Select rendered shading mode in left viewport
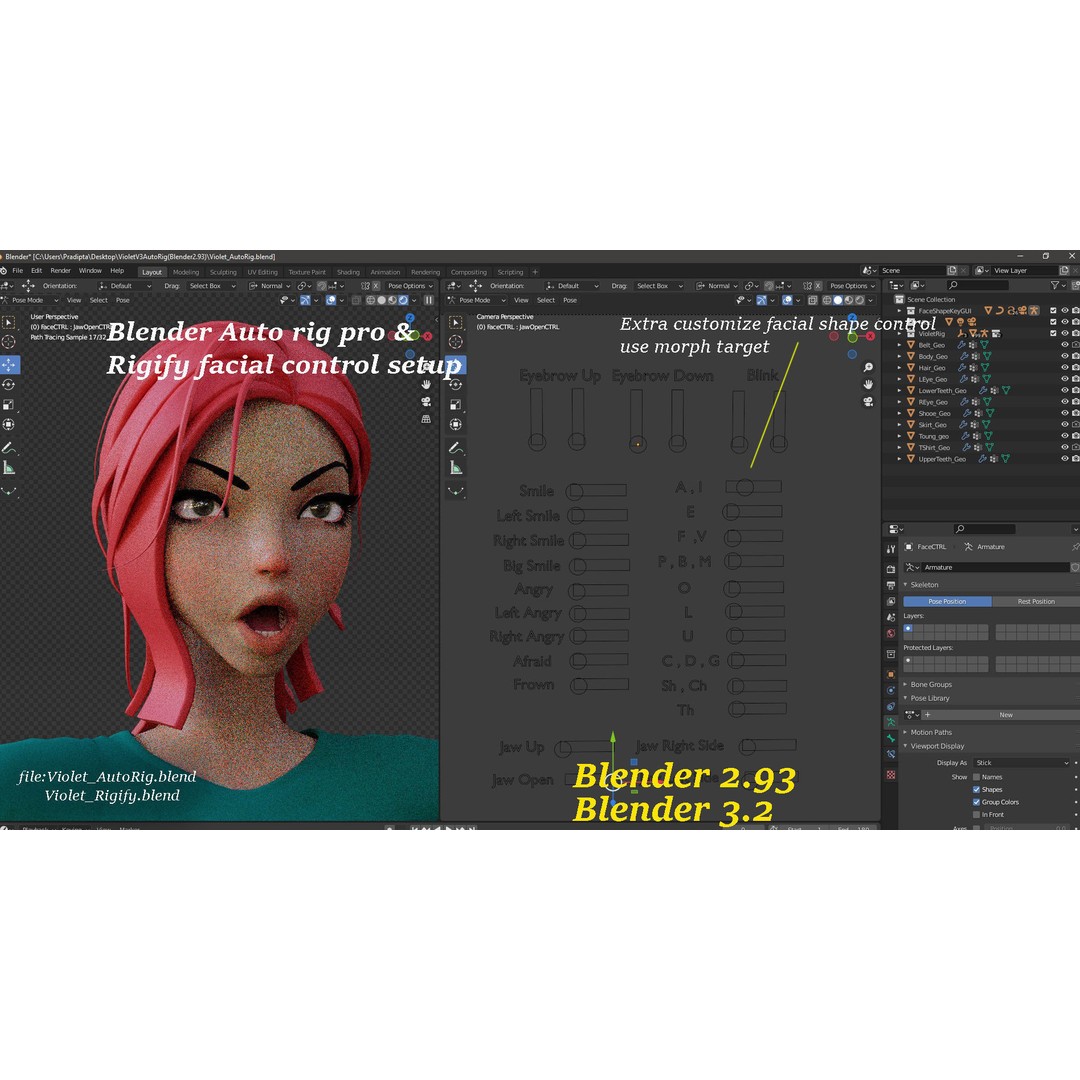This screenshot has height=1080, width=1080. click(x=403, y=300)
